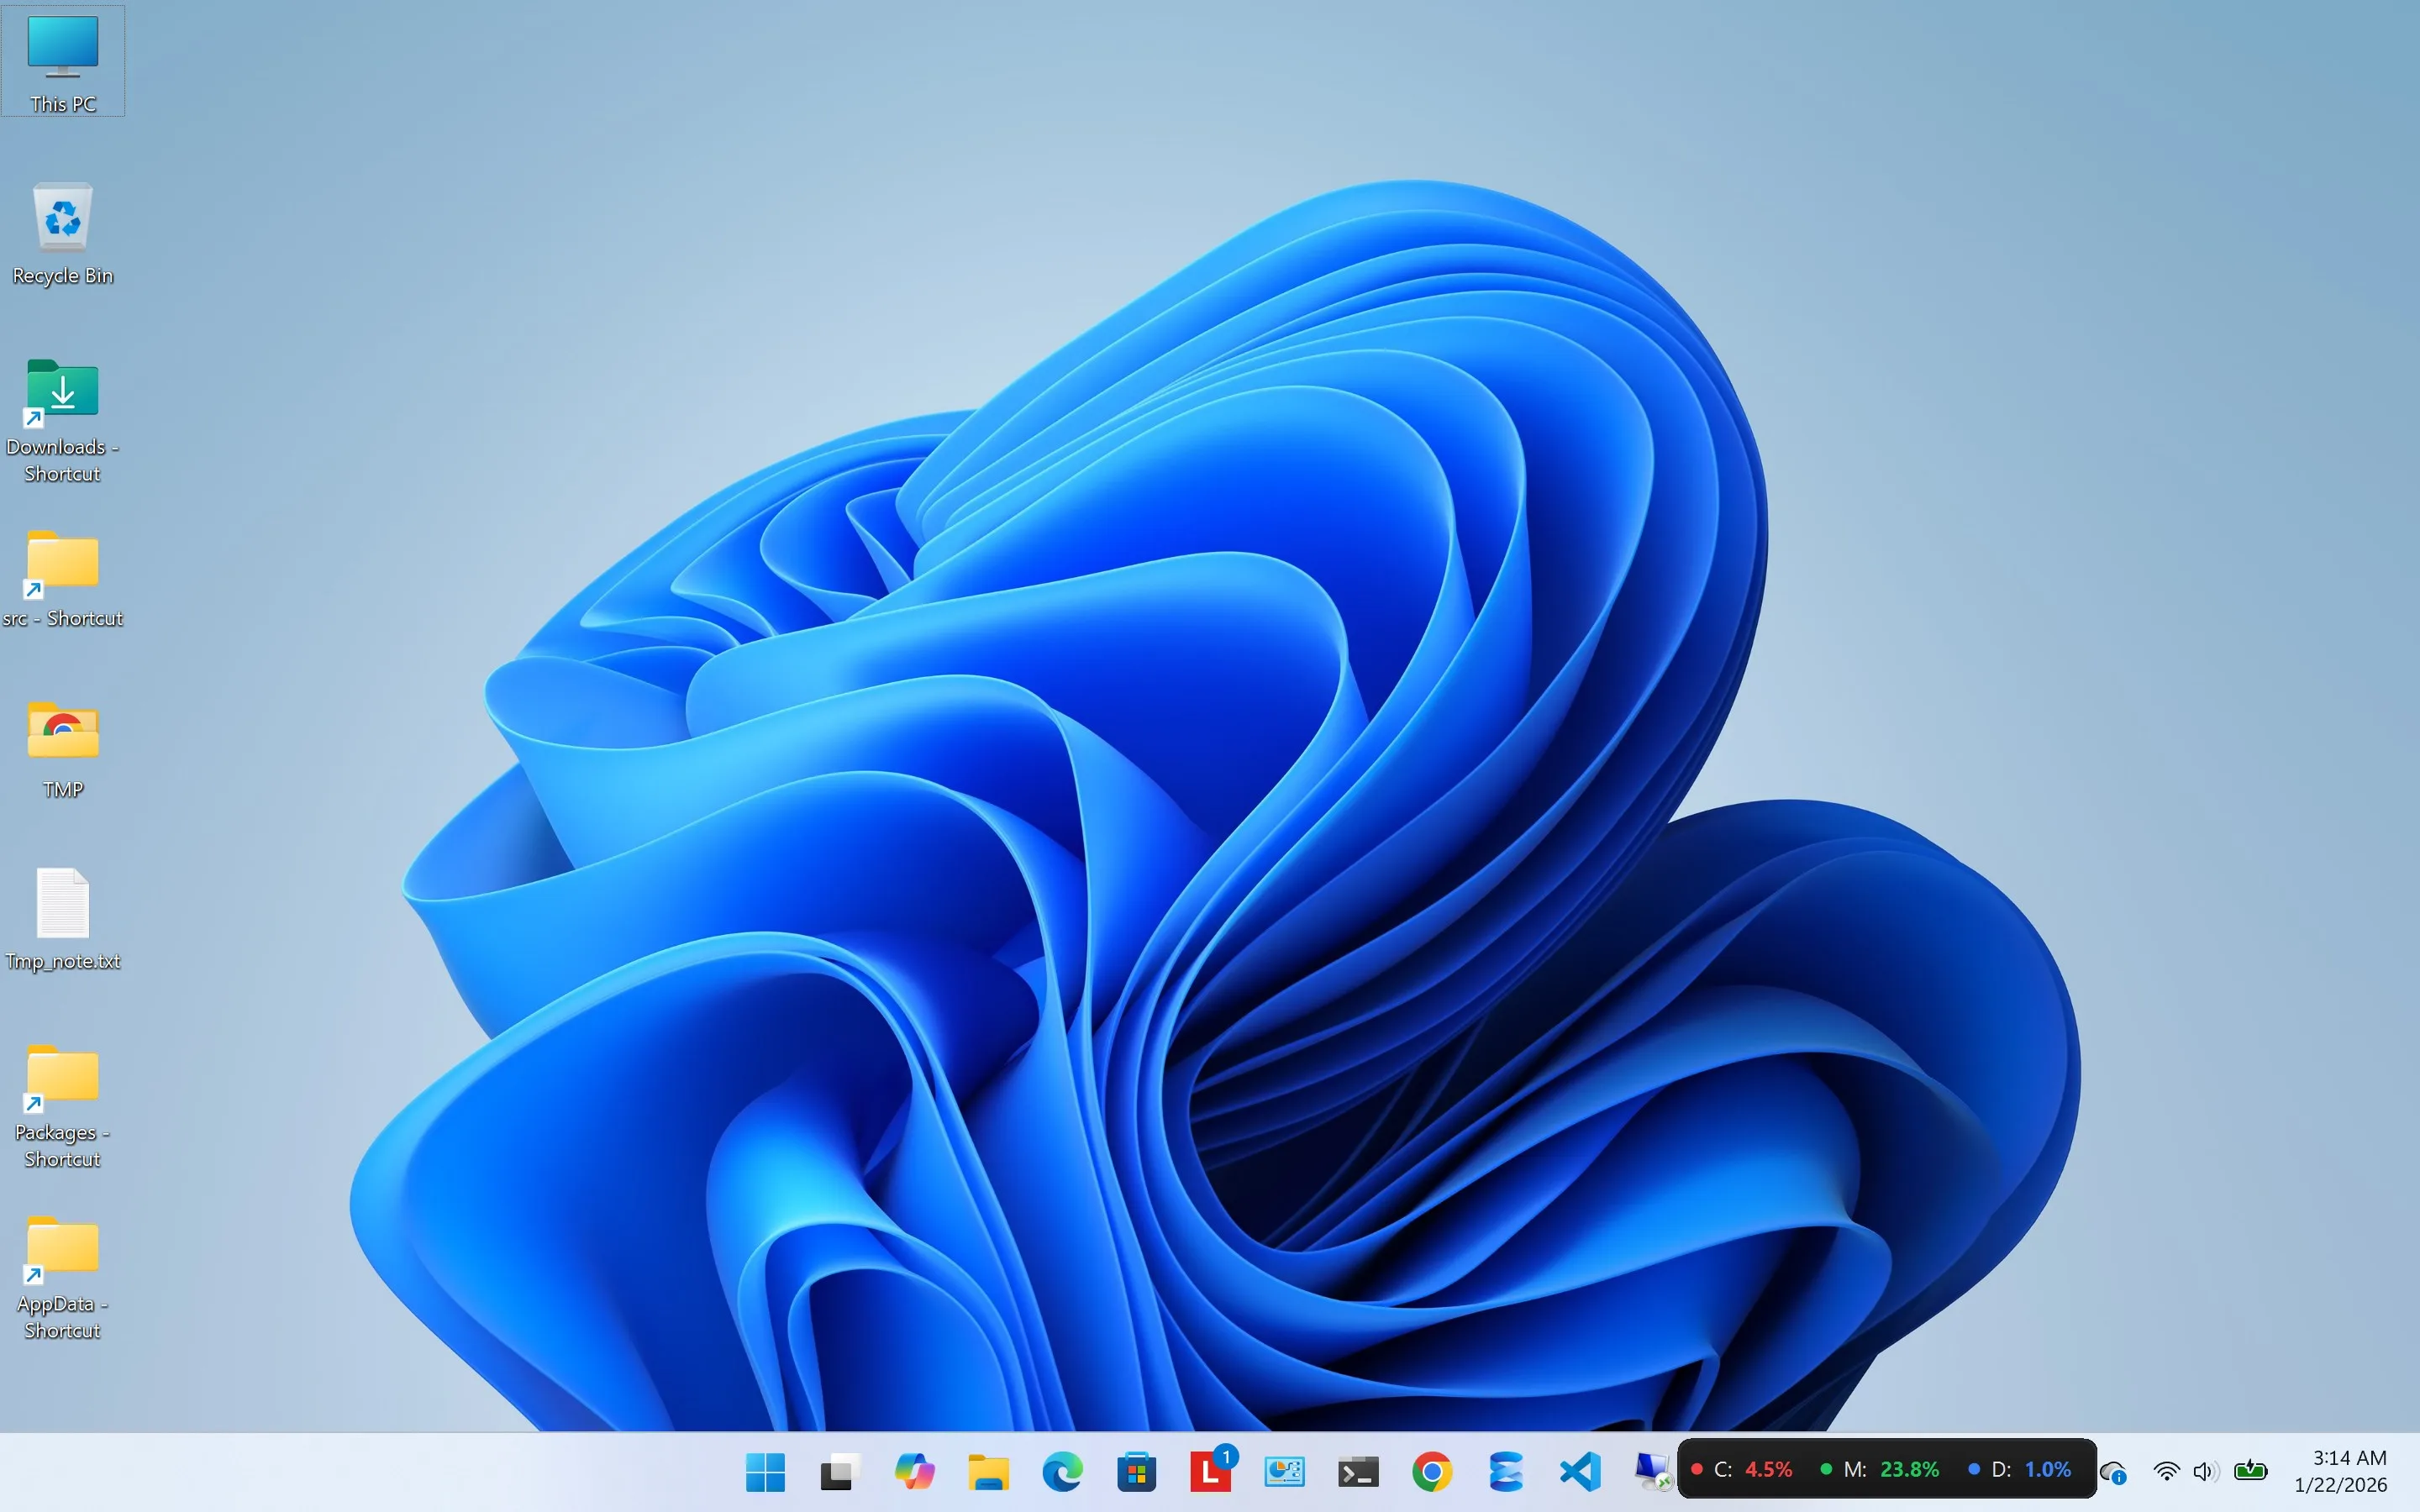The height and width of the screenshot is (1512, 2420).
Task: Launch Visual Studio Code from the taskbar
Action: (x=1580, y=1471)
